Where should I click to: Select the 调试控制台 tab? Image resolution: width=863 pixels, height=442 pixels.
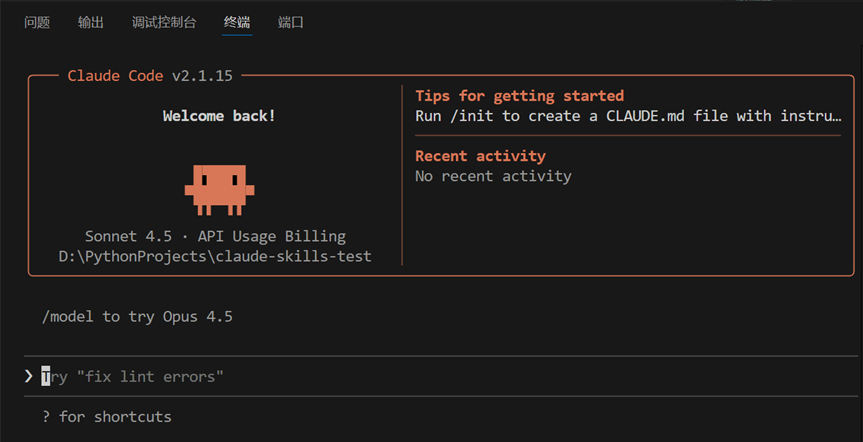point(164,23)
